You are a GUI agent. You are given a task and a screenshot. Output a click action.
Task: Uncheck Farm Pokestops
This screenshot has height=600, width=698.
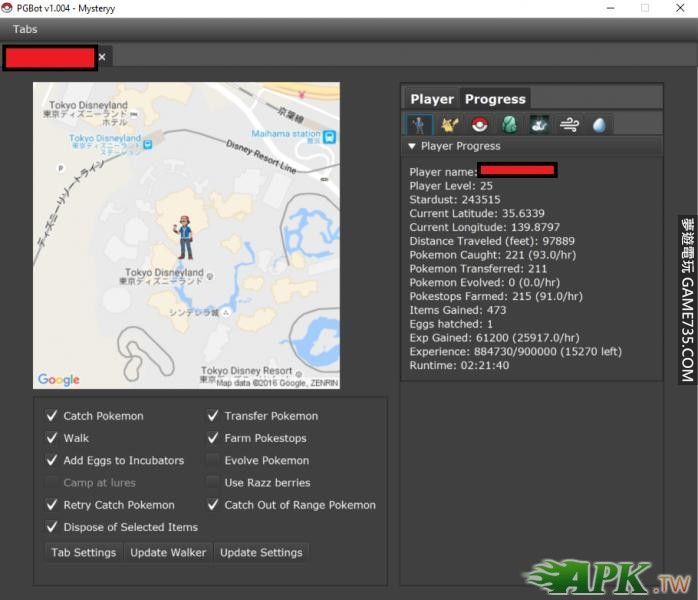213,438
